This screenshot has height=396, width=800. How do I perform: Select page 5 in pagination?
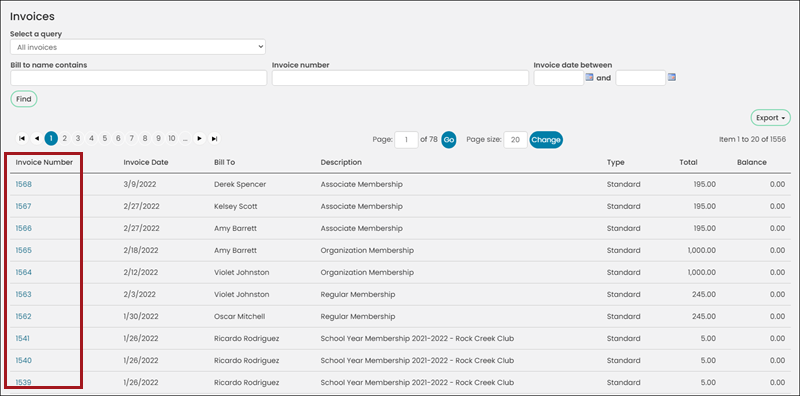pos(105,138)
